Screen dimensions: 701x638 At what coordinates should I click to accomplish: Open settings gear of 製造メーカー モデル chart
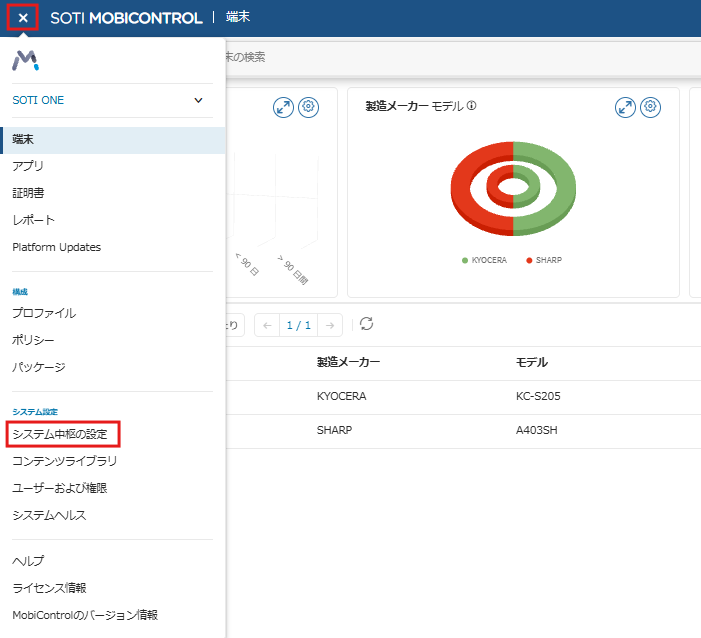(650, 107)
